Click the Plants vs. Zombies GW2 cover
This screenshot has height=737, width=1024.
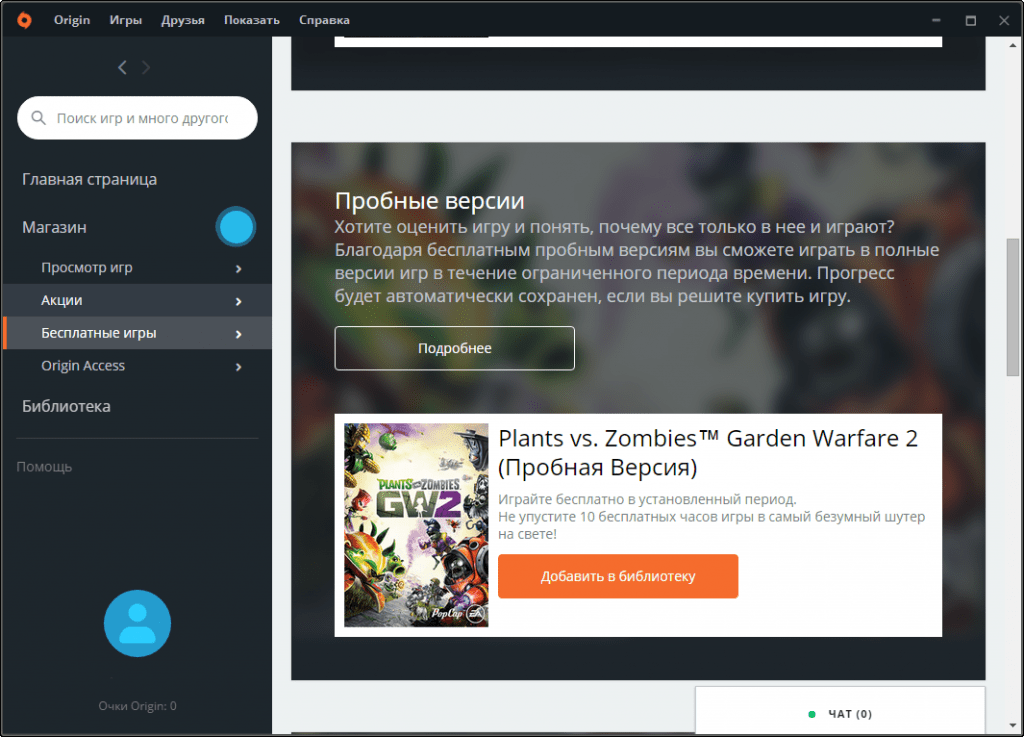tap(416, 525)
